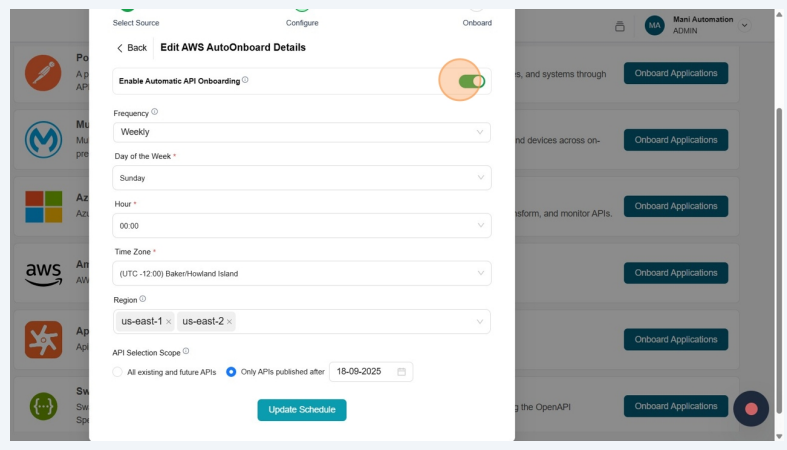Click the Postman logo icon
The image size is (787, 450).
43,73
